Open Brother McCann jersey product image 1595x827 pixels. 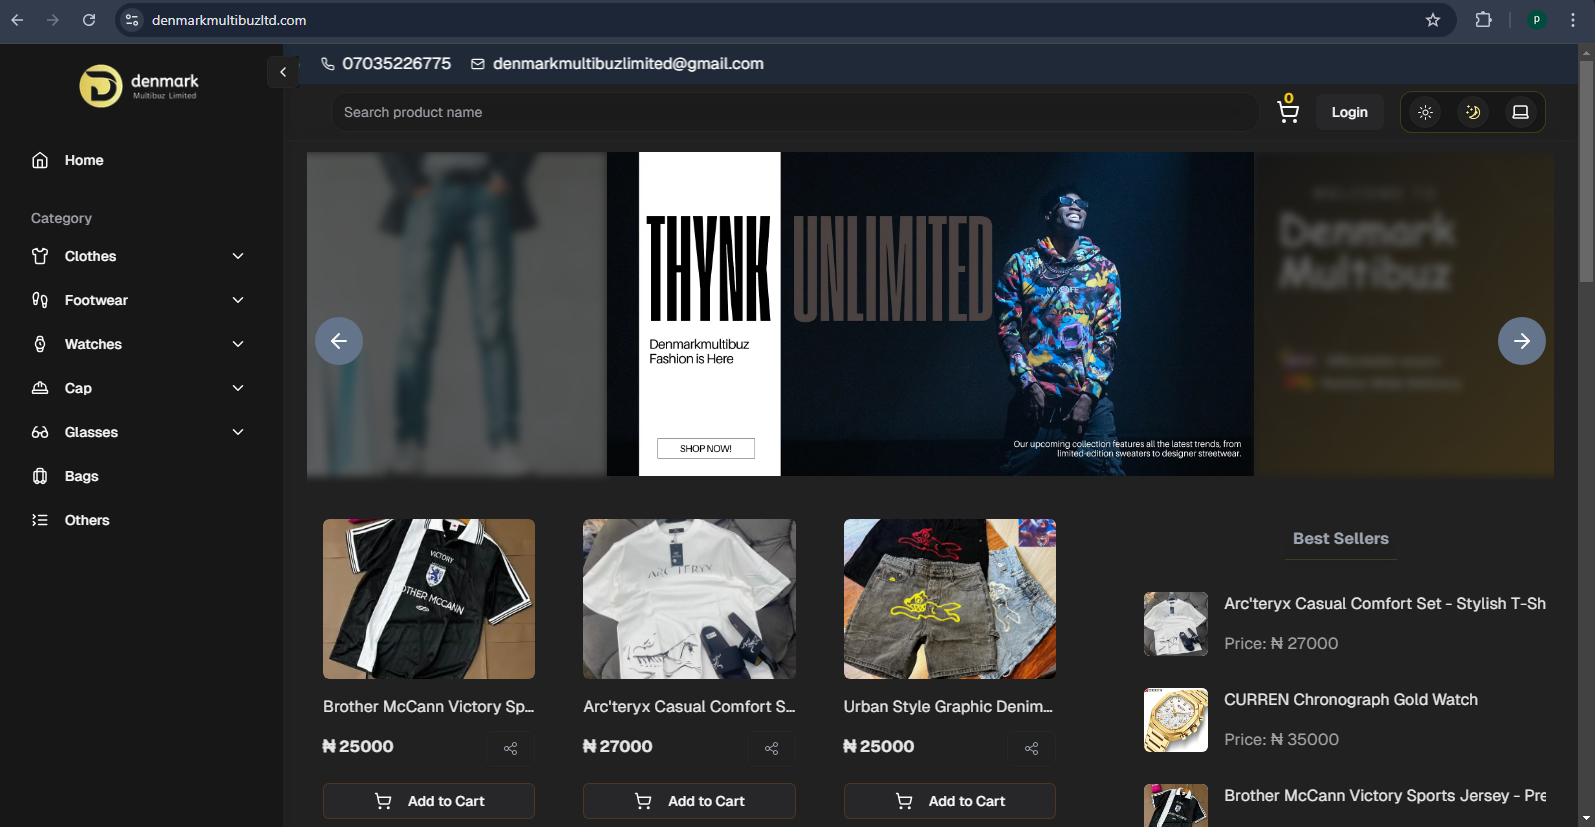coord(429,599)
